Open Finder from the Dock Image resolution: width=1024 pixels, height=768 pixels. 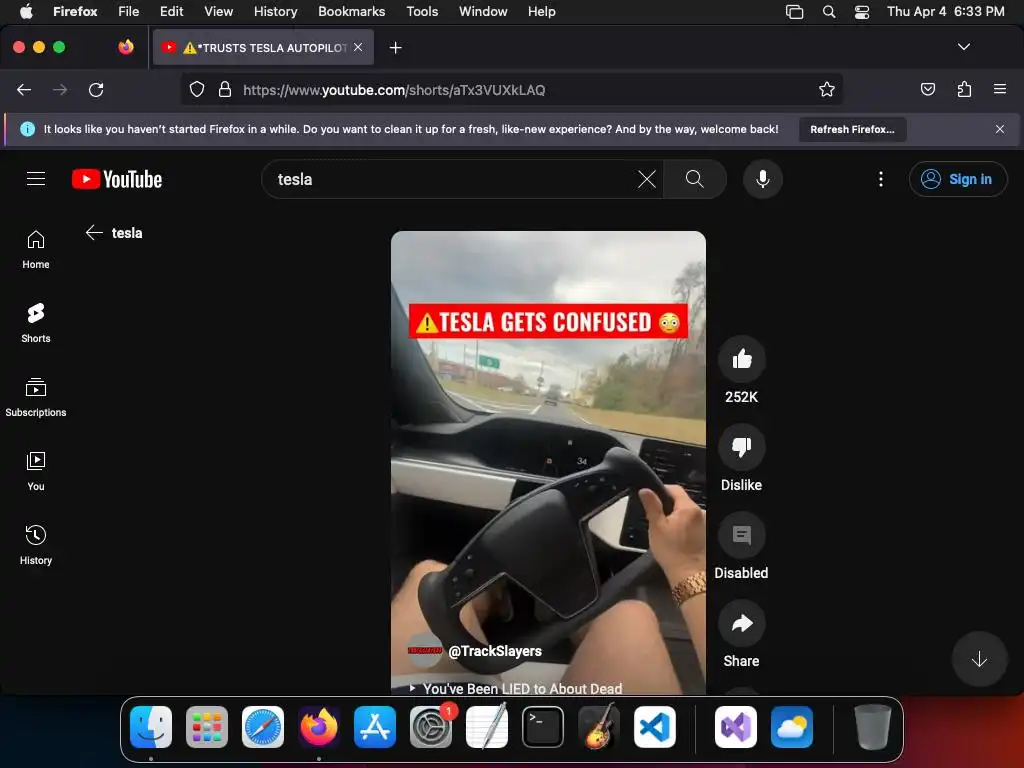coord(151,727)
